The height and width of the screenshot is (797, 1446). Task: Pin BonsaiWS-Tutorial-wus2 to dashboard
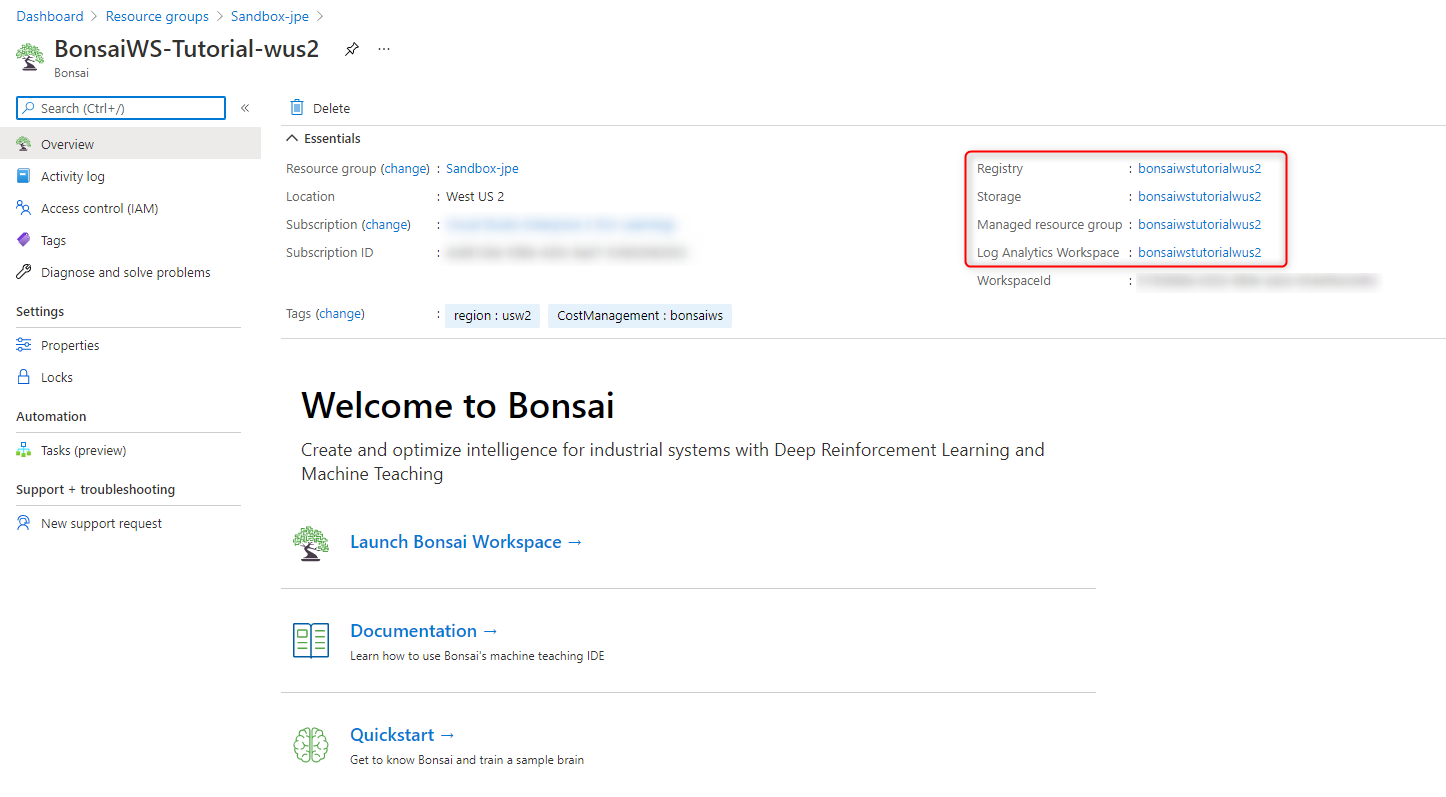click(x=352, y=49)
